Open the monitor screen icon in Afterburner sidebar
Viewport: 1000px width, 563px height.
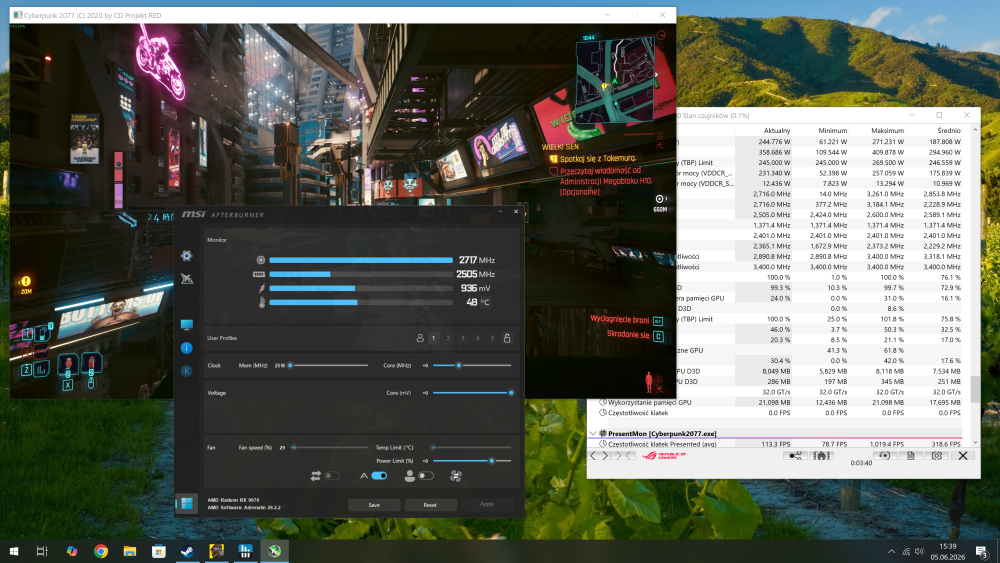pyautogui.click(x=186, y=325)
